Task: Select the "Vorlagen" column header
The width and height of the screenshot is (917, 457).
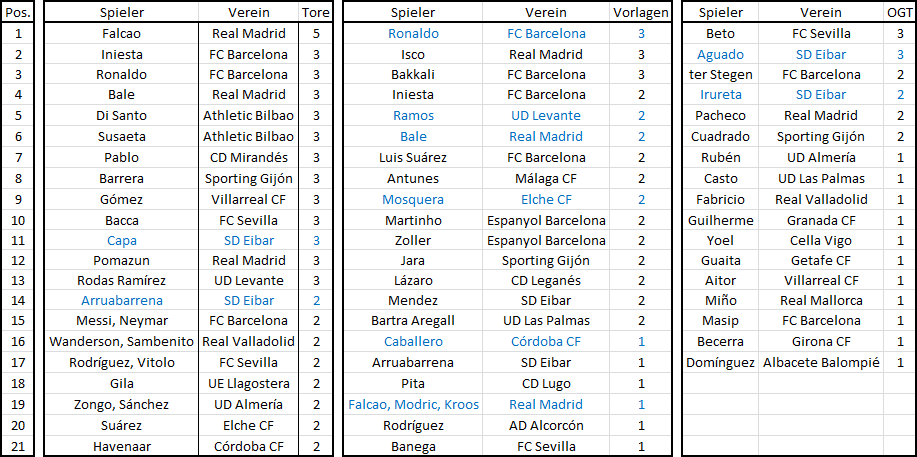Action: 641,12
